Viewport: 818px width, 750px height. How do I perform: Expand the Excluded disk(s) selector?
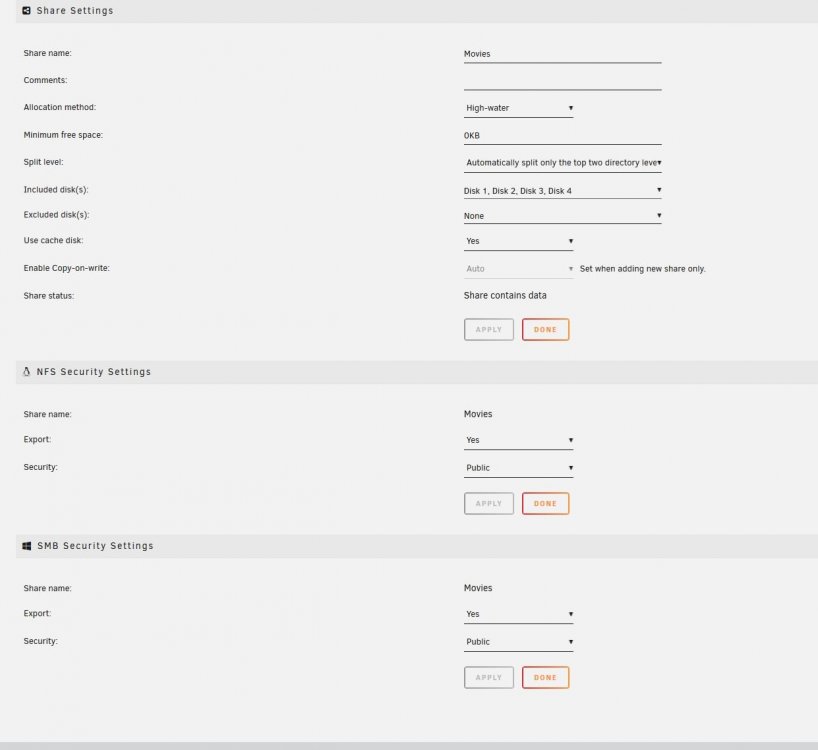coord(562,216)
